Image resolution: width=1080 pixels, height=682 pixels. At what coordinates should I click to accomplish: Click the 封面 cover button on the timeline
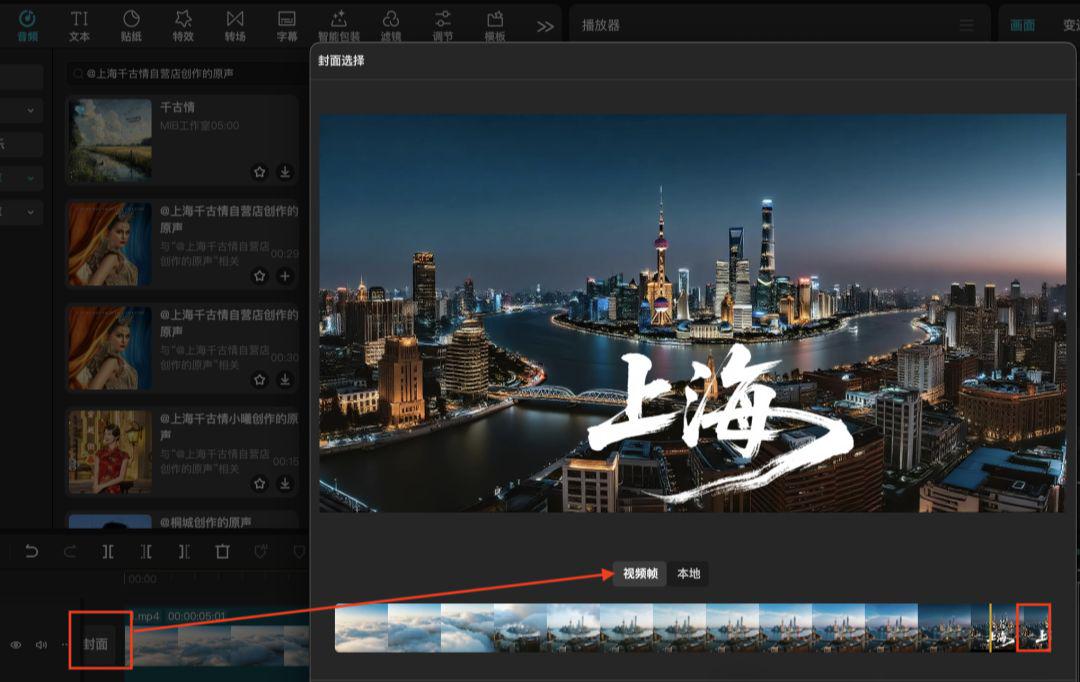(x=97, y=645)
